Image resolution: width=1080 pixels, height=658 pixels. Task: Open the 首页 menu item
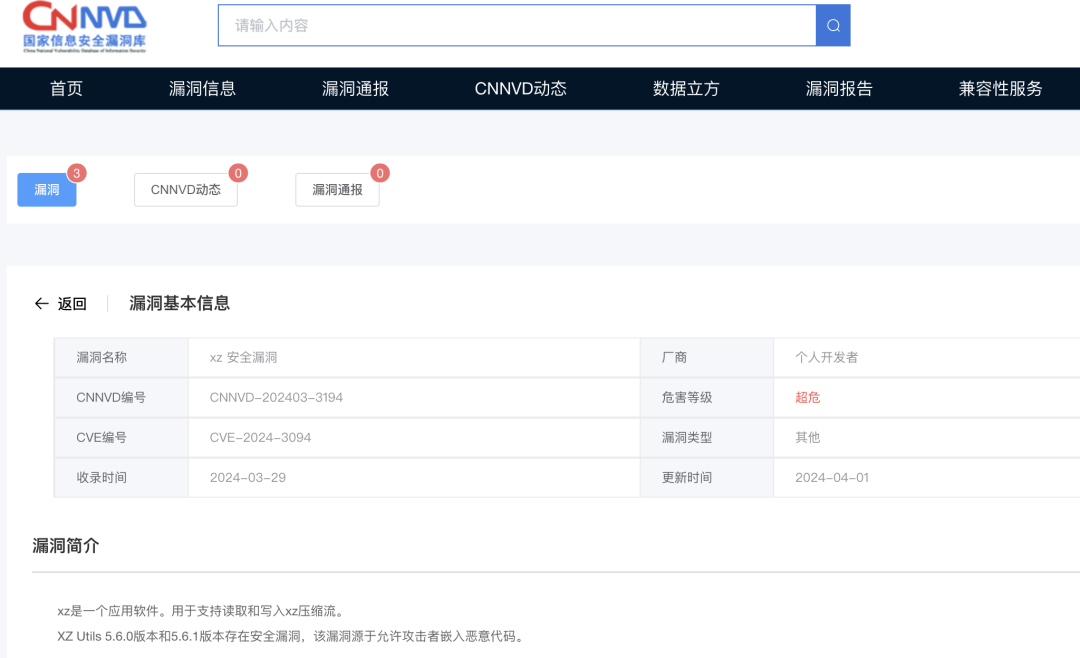(x=66, y=88)
